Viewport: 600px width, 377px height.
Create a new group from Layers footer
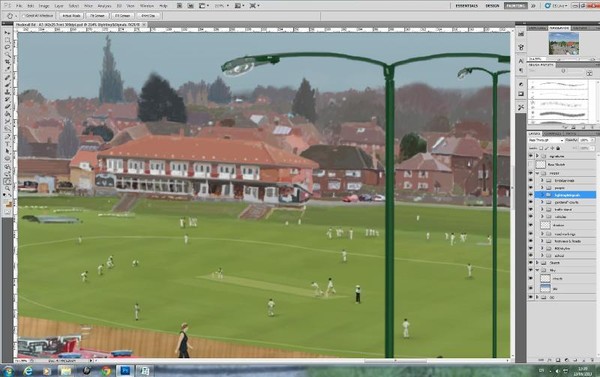574,360
